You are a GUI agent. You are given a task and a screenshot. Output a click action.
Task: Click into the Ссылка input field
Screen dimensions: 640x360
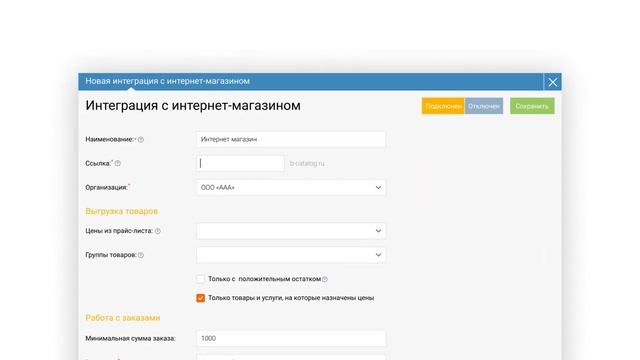(240, 163)
